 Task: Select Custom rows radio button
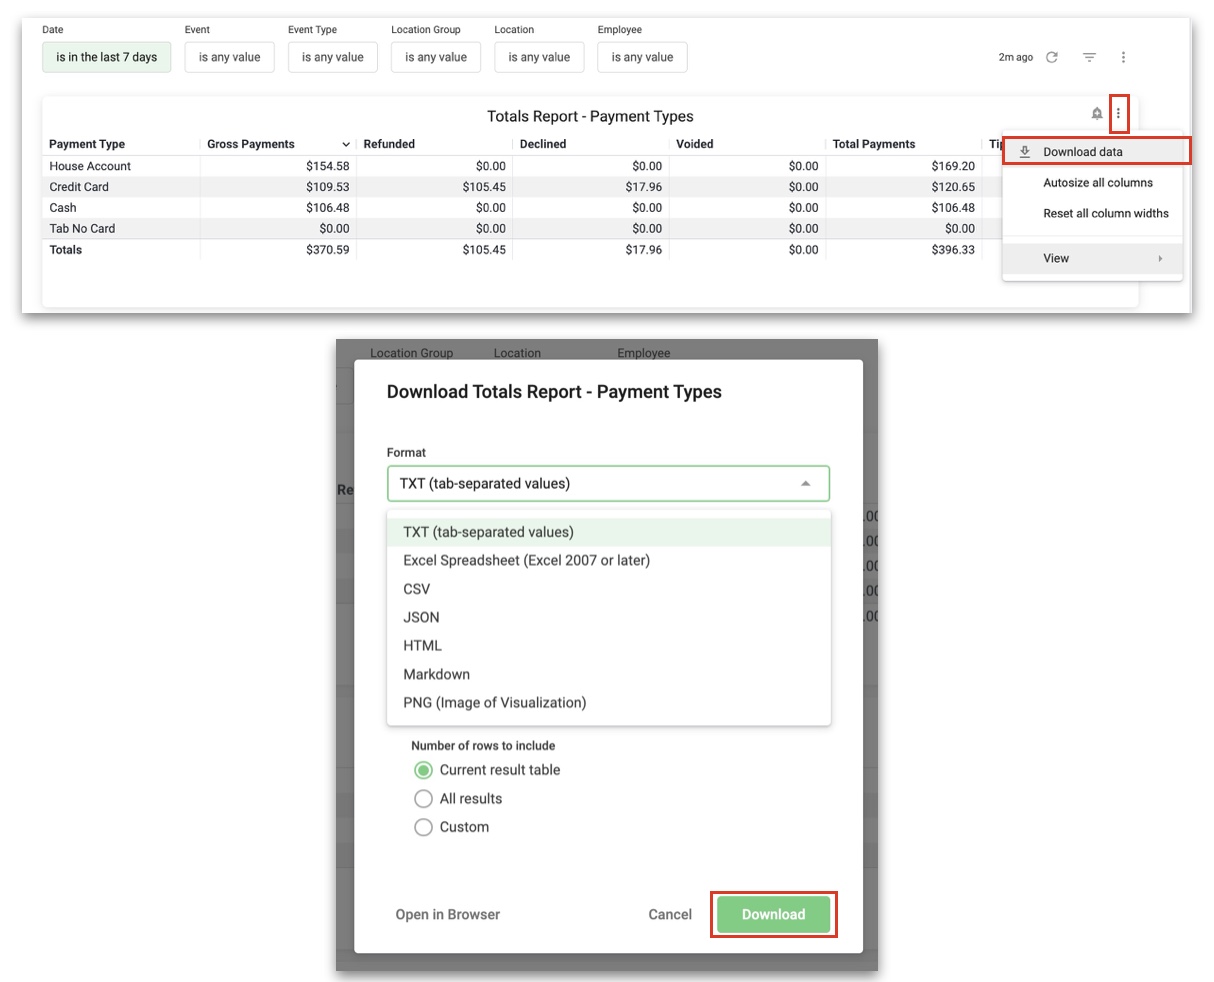coord(423,827)
